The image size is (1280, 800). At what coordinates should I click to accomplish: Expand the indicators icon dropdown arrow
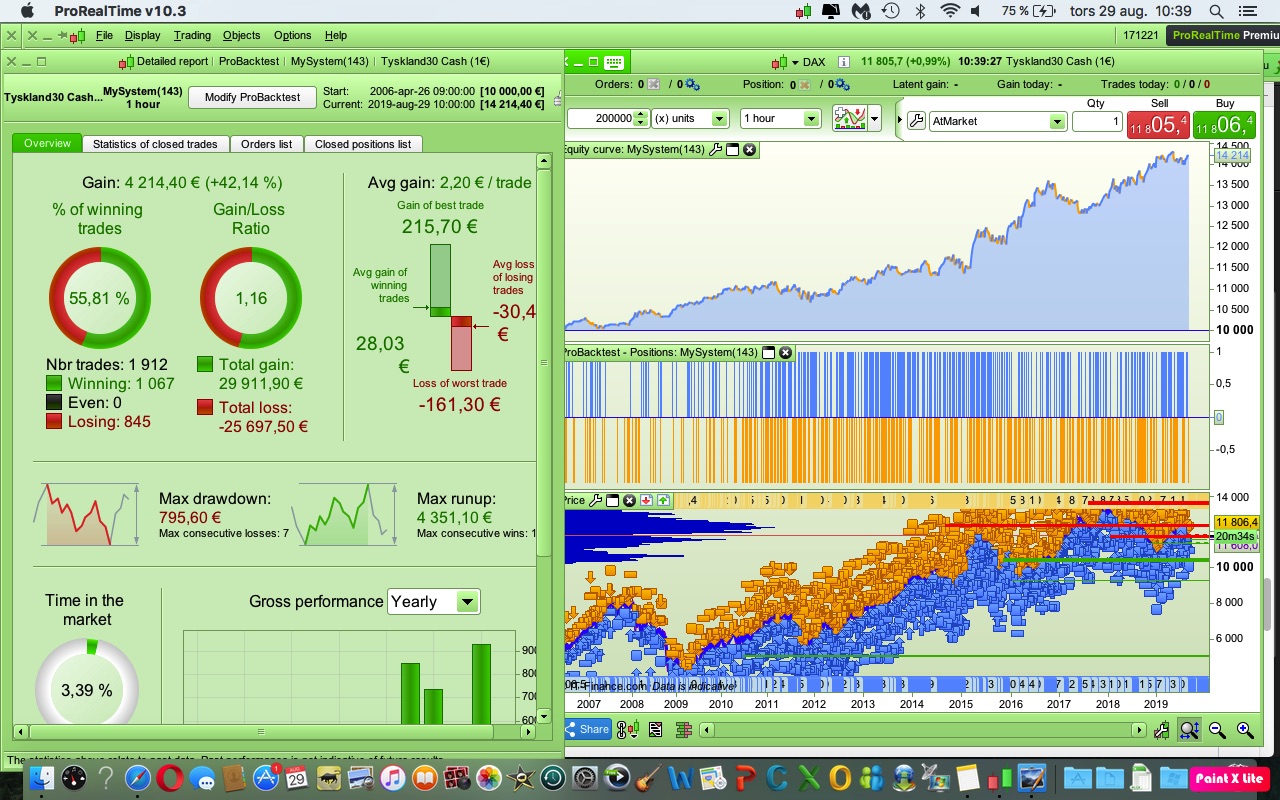875,119
